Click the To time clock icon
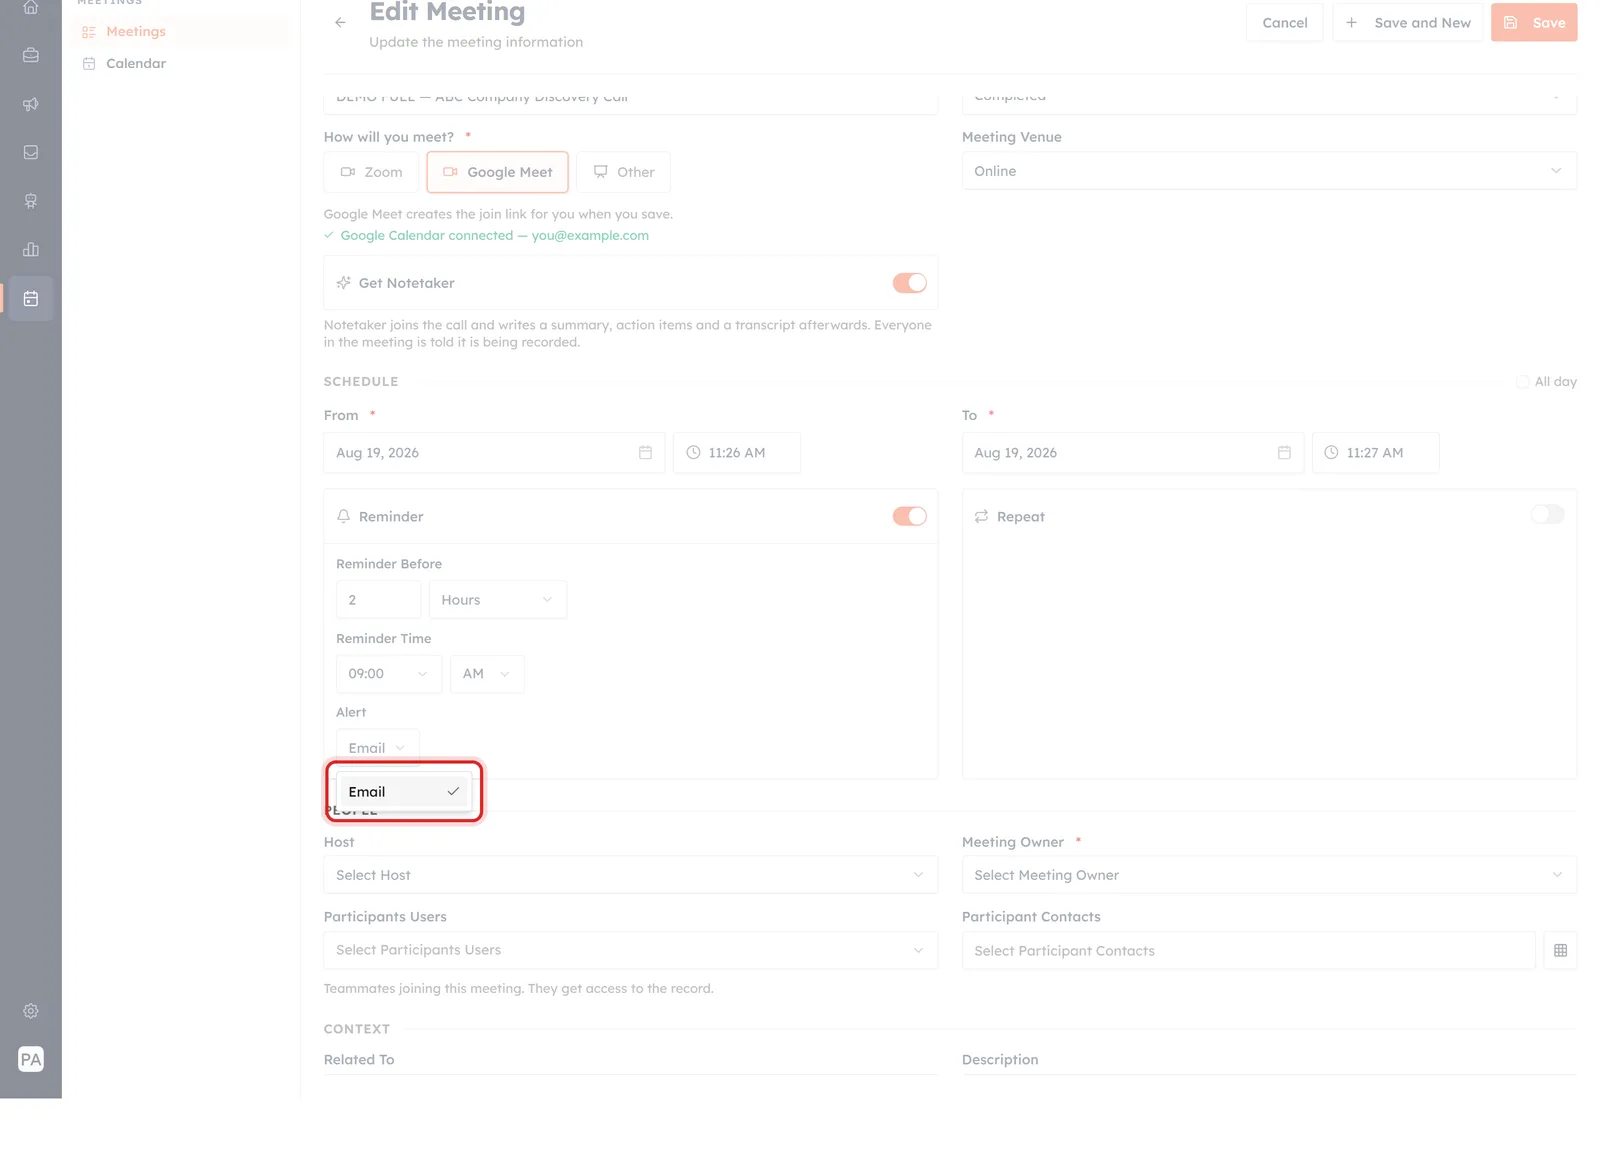The height and width of the screenshot is (1173, 1600). pos(1331,453)
